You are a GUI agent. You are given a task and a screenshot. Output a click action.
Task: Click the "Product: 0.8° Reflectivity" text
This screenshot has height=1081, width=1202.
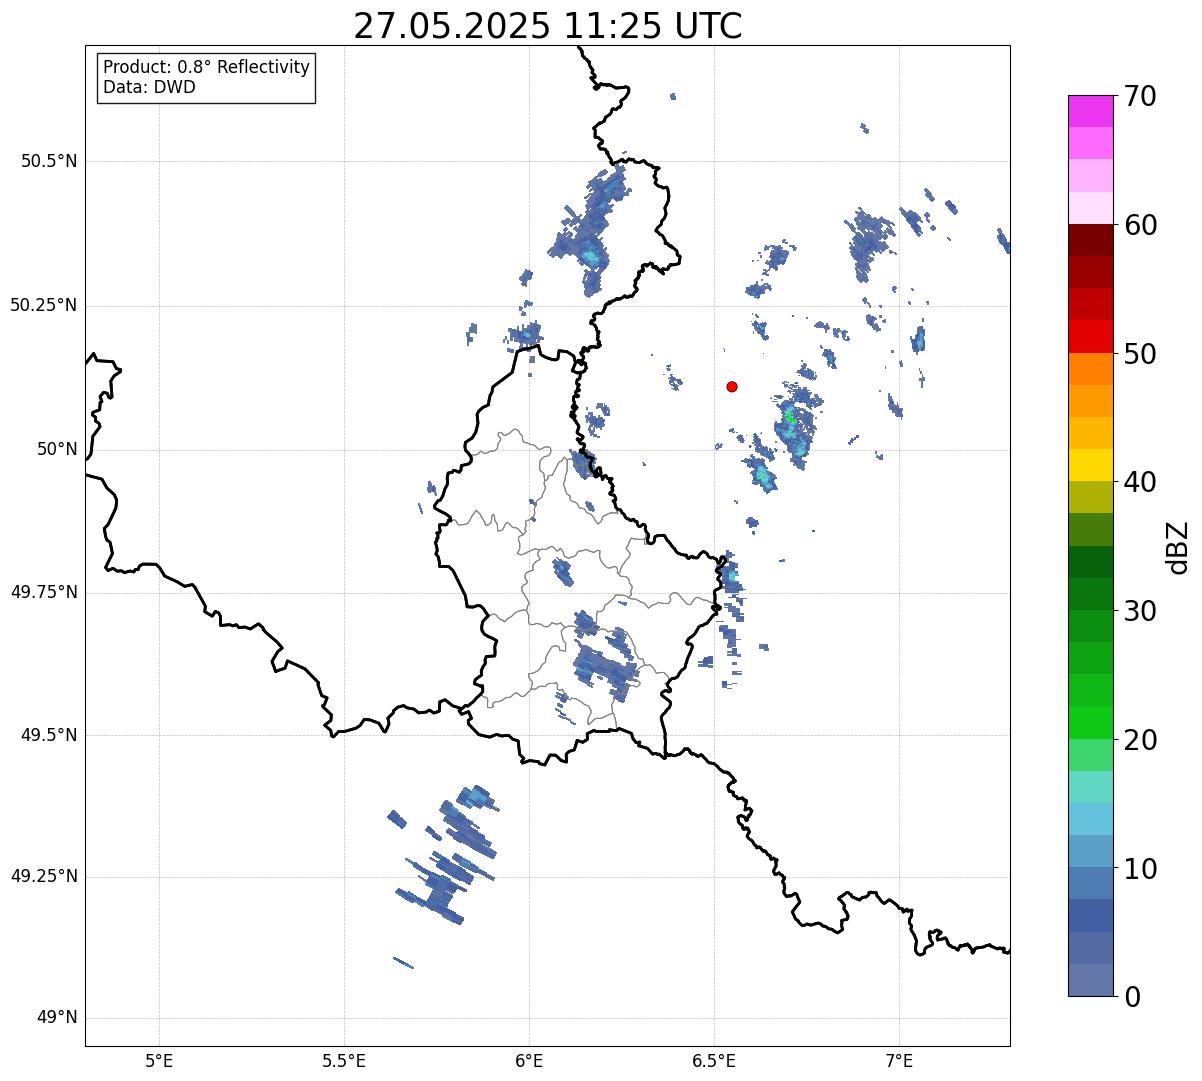click(207, 67)
